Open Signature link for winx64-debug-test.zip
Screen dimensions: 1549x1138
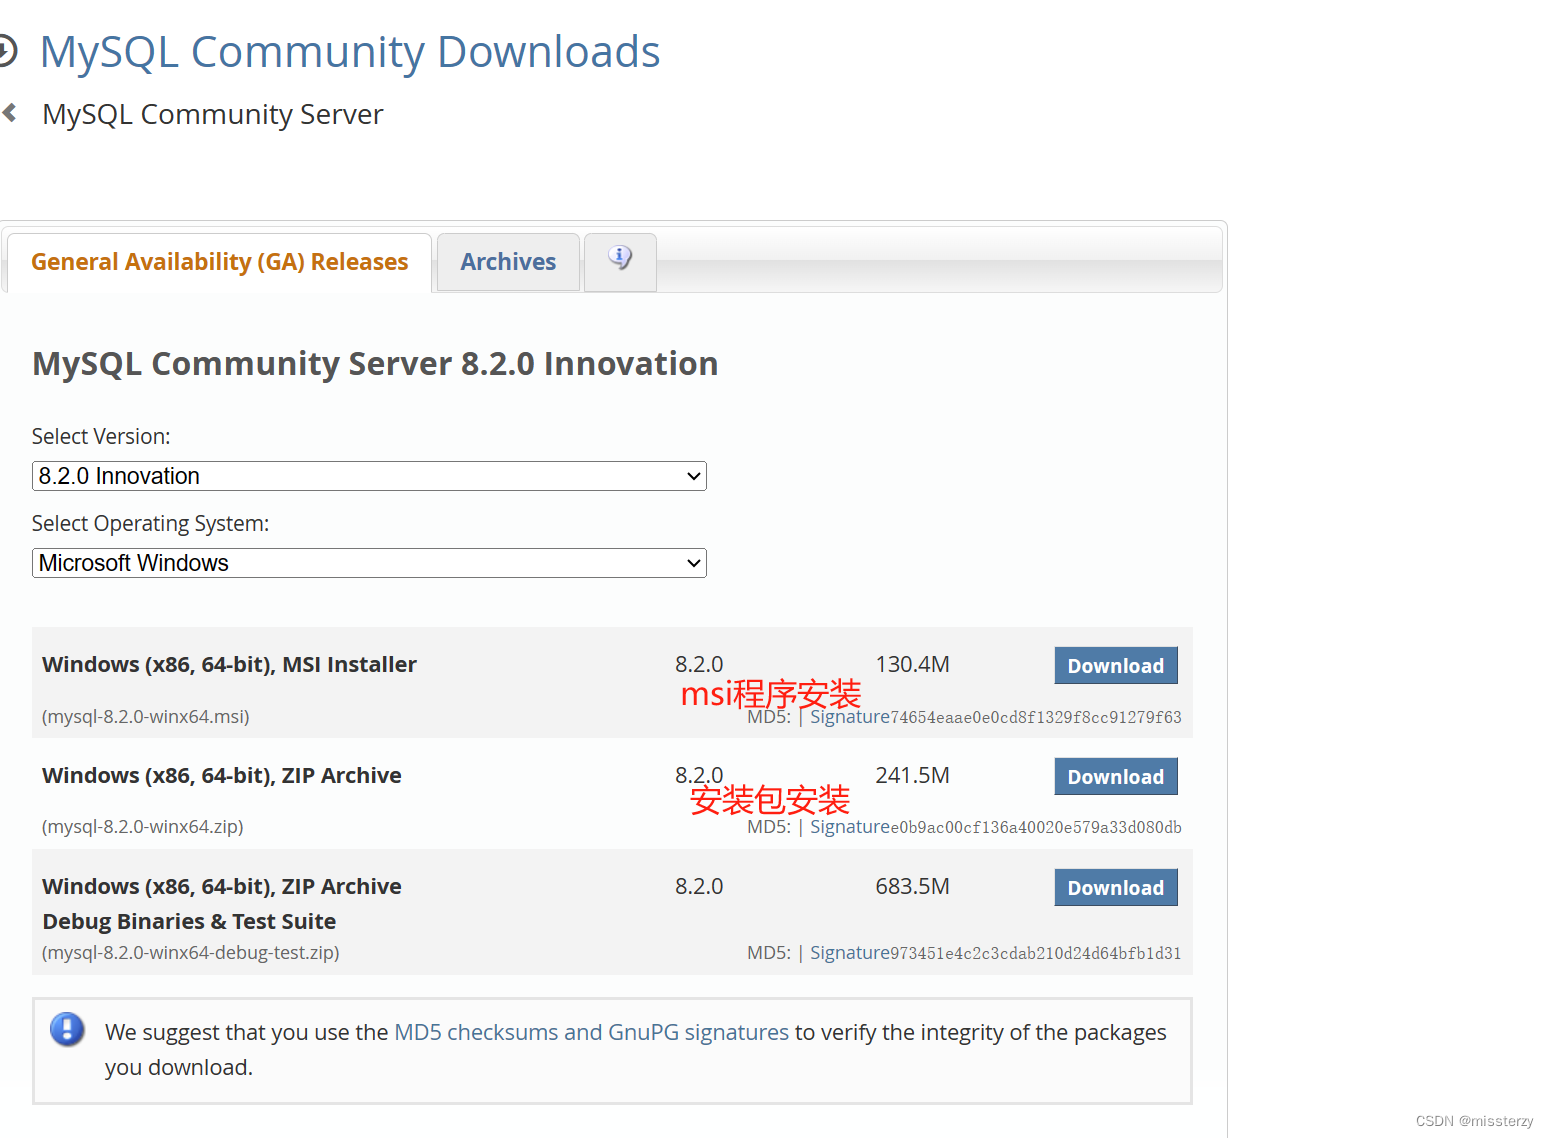[849, 953]
